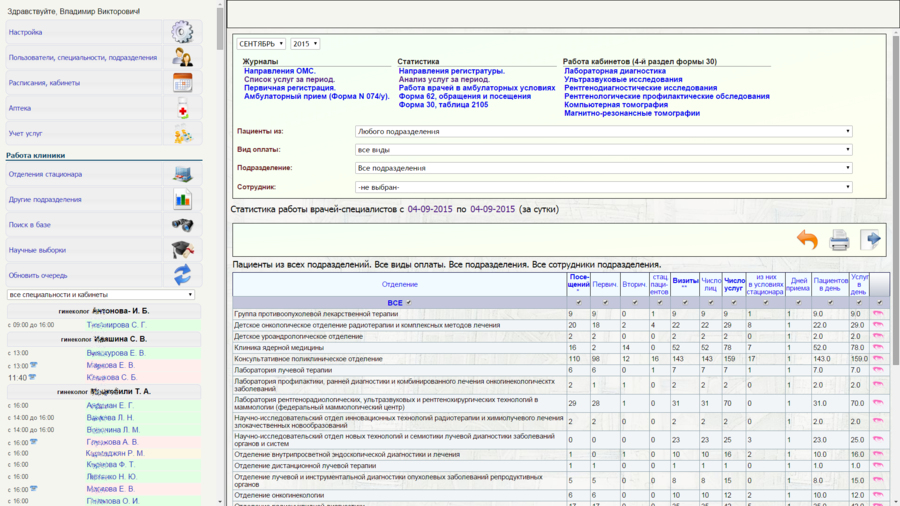Click pink icon in Клиника ядерной медицины row
Screen dimensions: 900x506
tap(878, 347)
